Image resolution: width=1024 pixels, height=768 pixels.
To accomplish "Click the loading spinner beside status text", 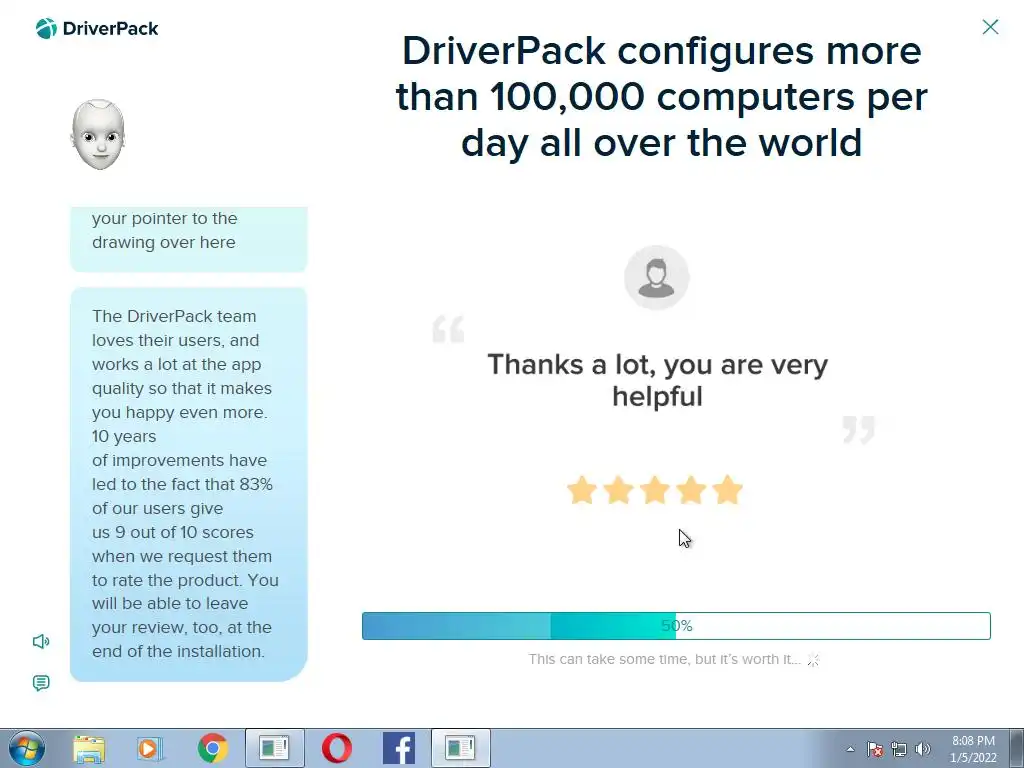I will 813,660.
